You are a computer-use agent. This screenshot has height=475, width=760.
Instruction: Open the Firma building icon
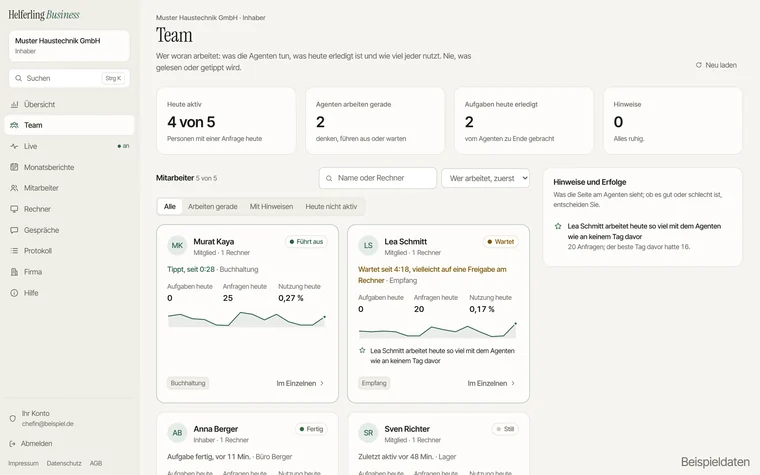pyautogui.click(x=15, y=272)
